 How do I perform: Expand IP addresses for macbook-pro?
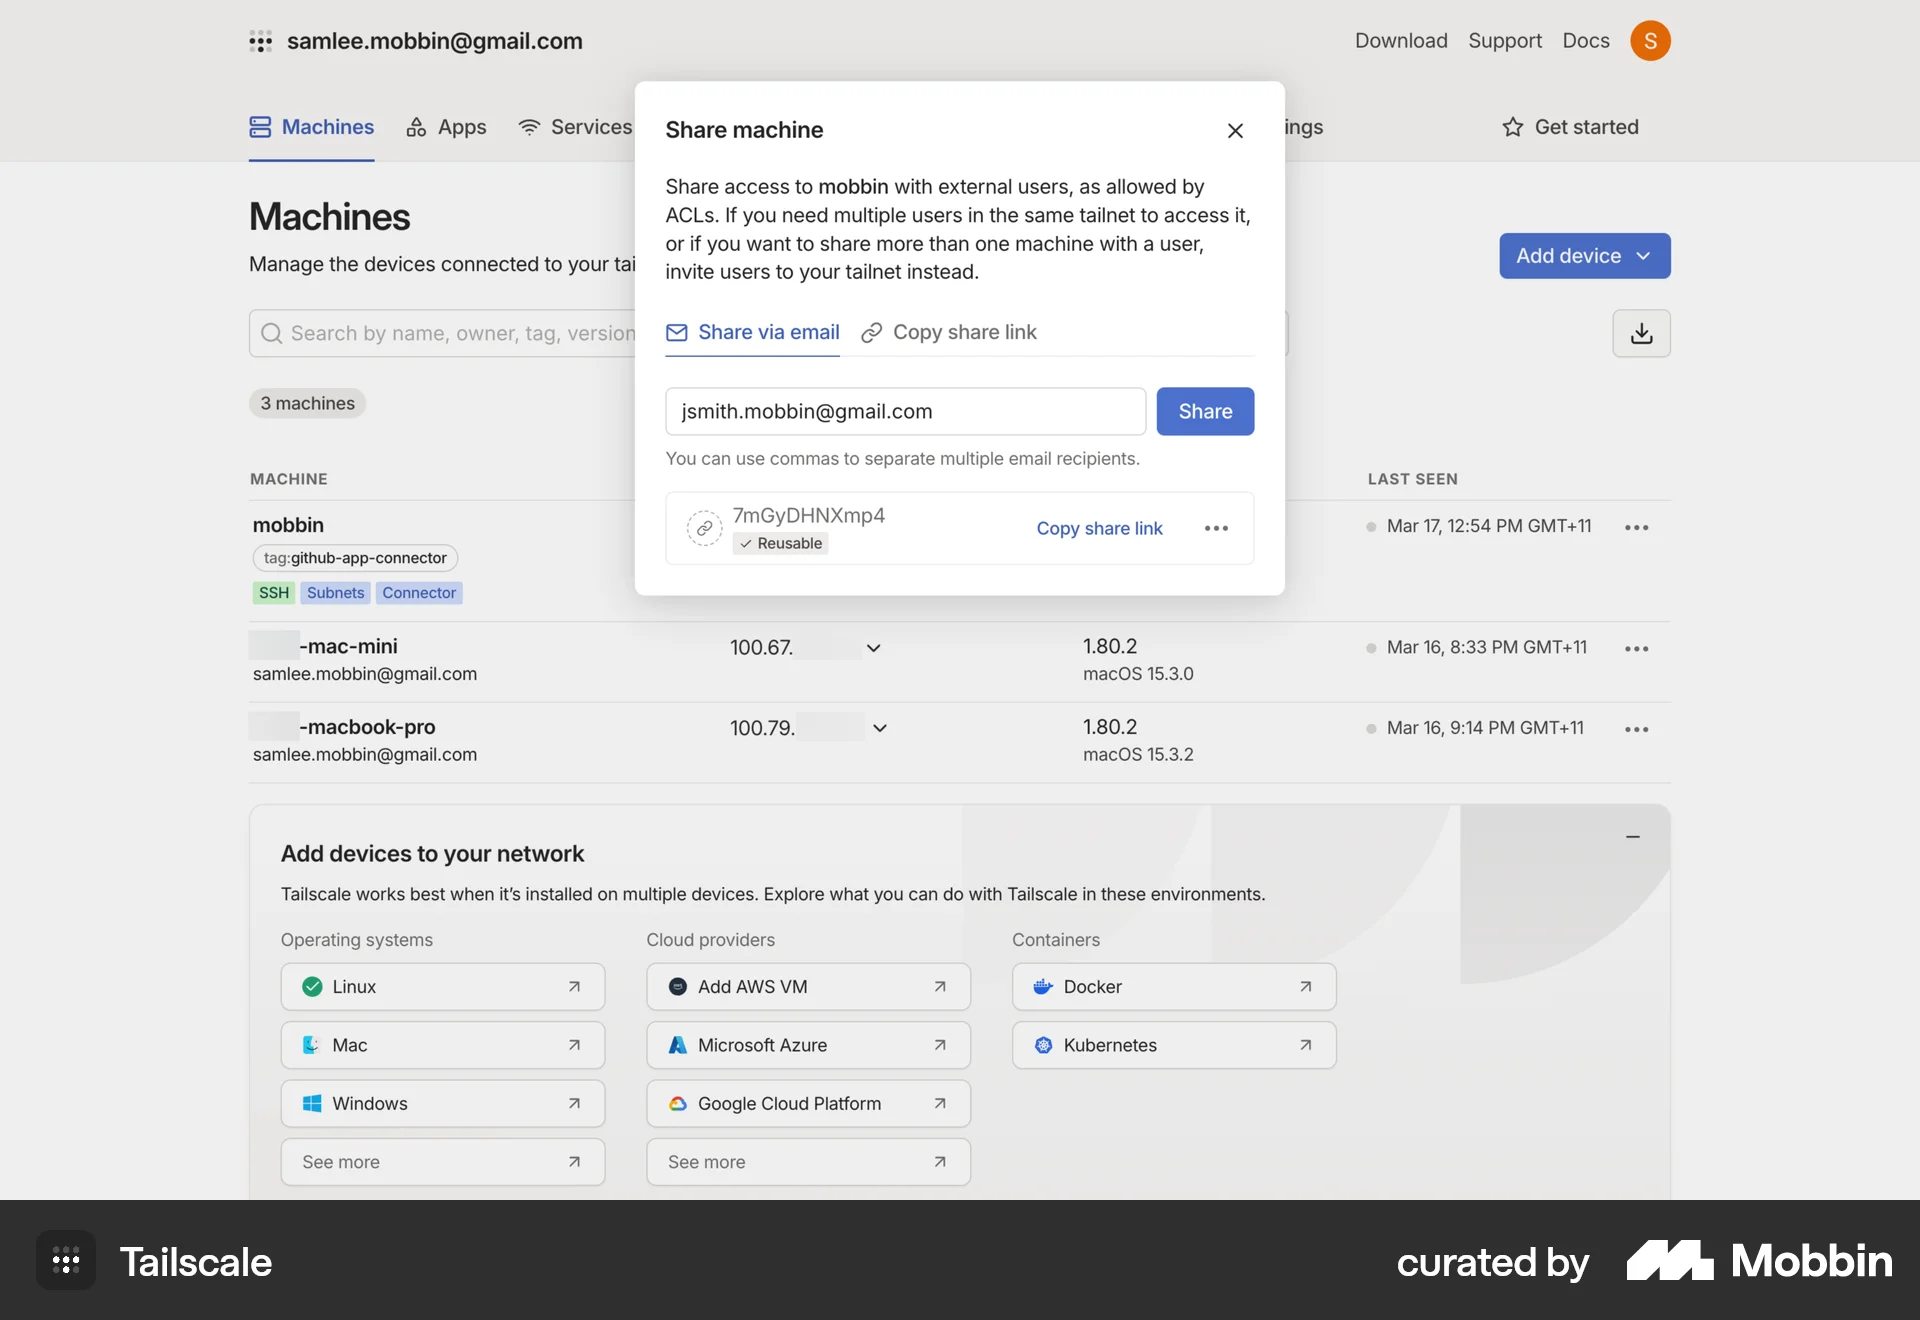pyautogui.click(x=879, y=728)
